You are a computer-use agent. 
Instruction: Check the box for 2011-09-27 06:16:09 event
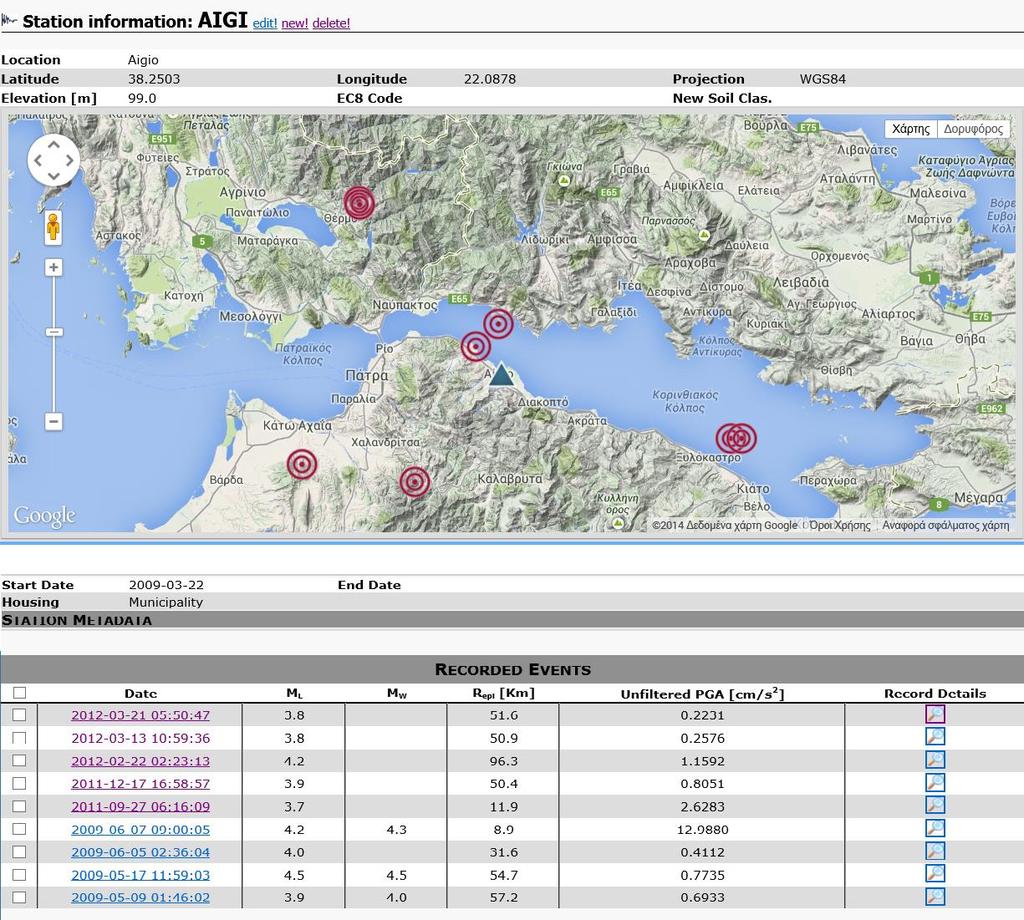pos(20,806)
